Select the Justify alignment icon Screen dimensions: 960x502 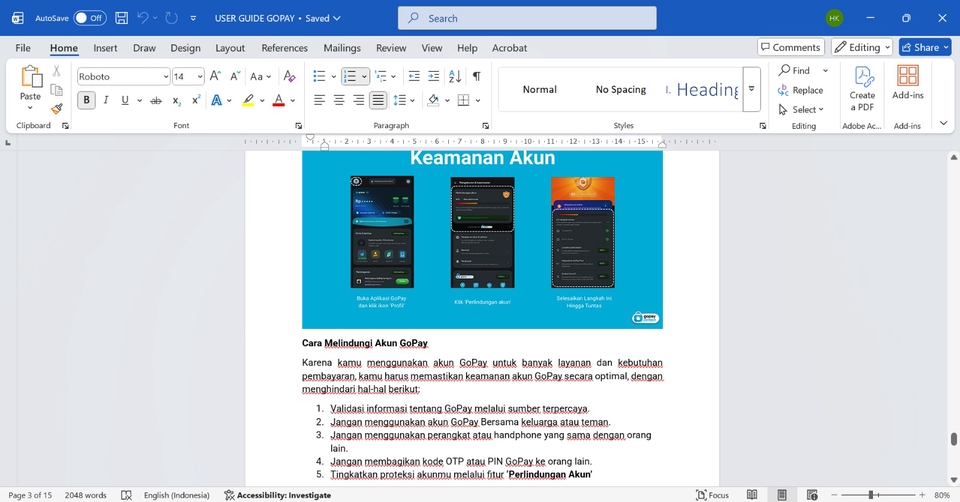[378, 100]
